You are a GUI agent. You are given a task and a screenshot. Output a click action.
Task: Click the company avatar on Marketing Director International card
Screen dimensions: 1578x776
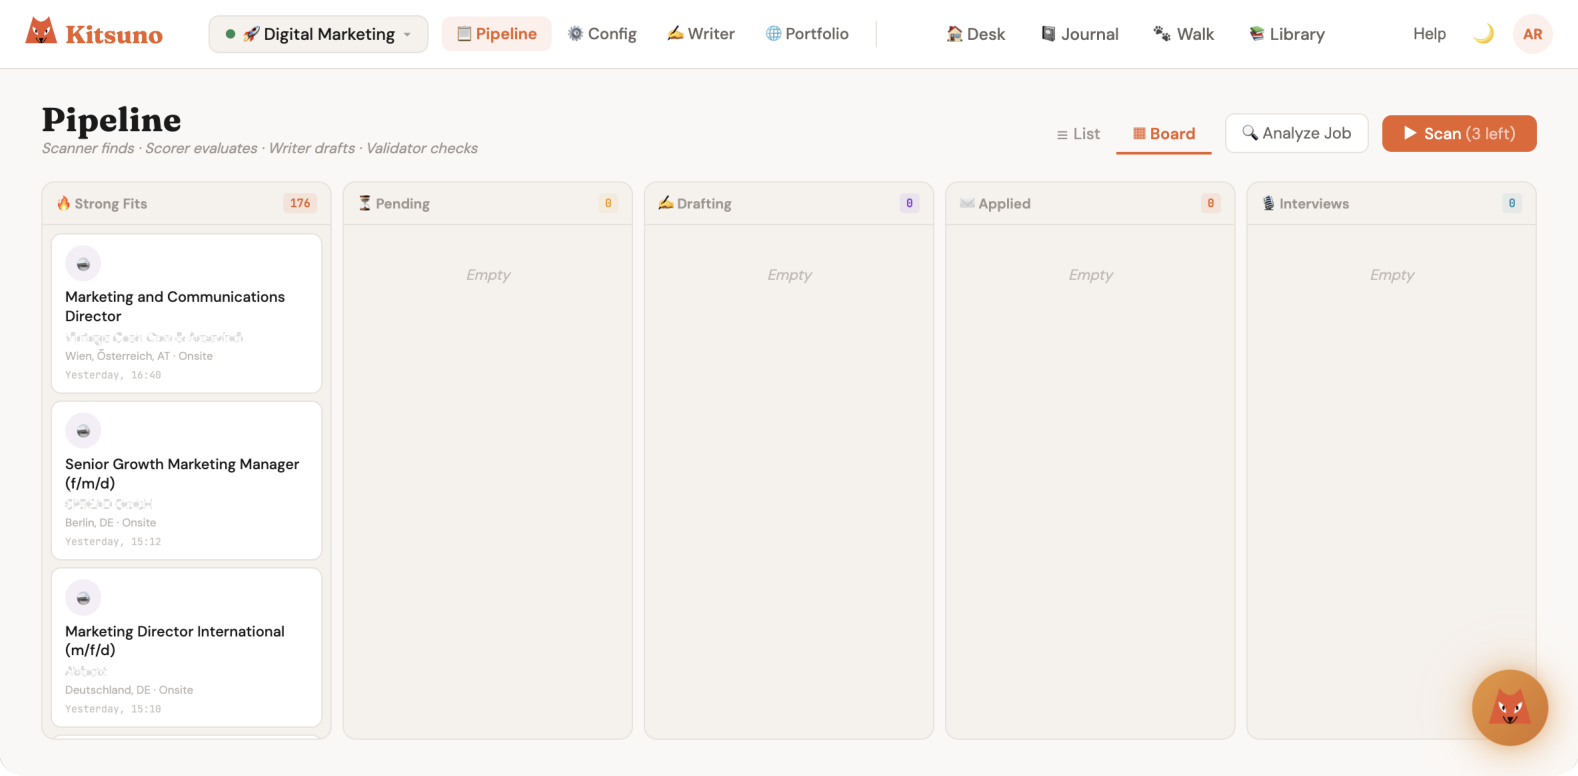(x=83, y=598)
